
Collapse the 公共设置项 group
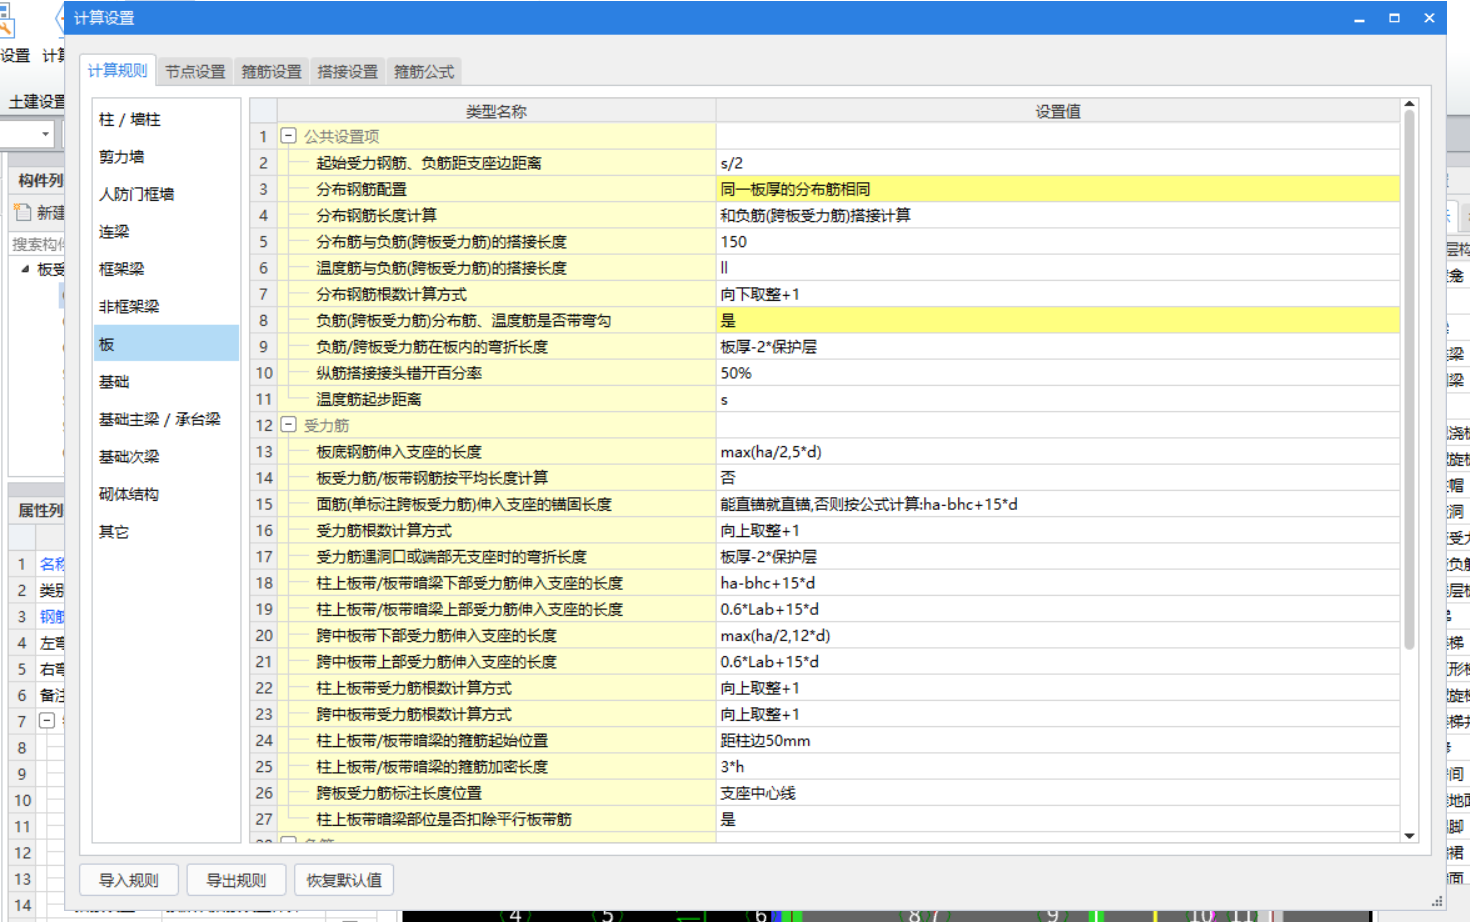coord(288,136)
